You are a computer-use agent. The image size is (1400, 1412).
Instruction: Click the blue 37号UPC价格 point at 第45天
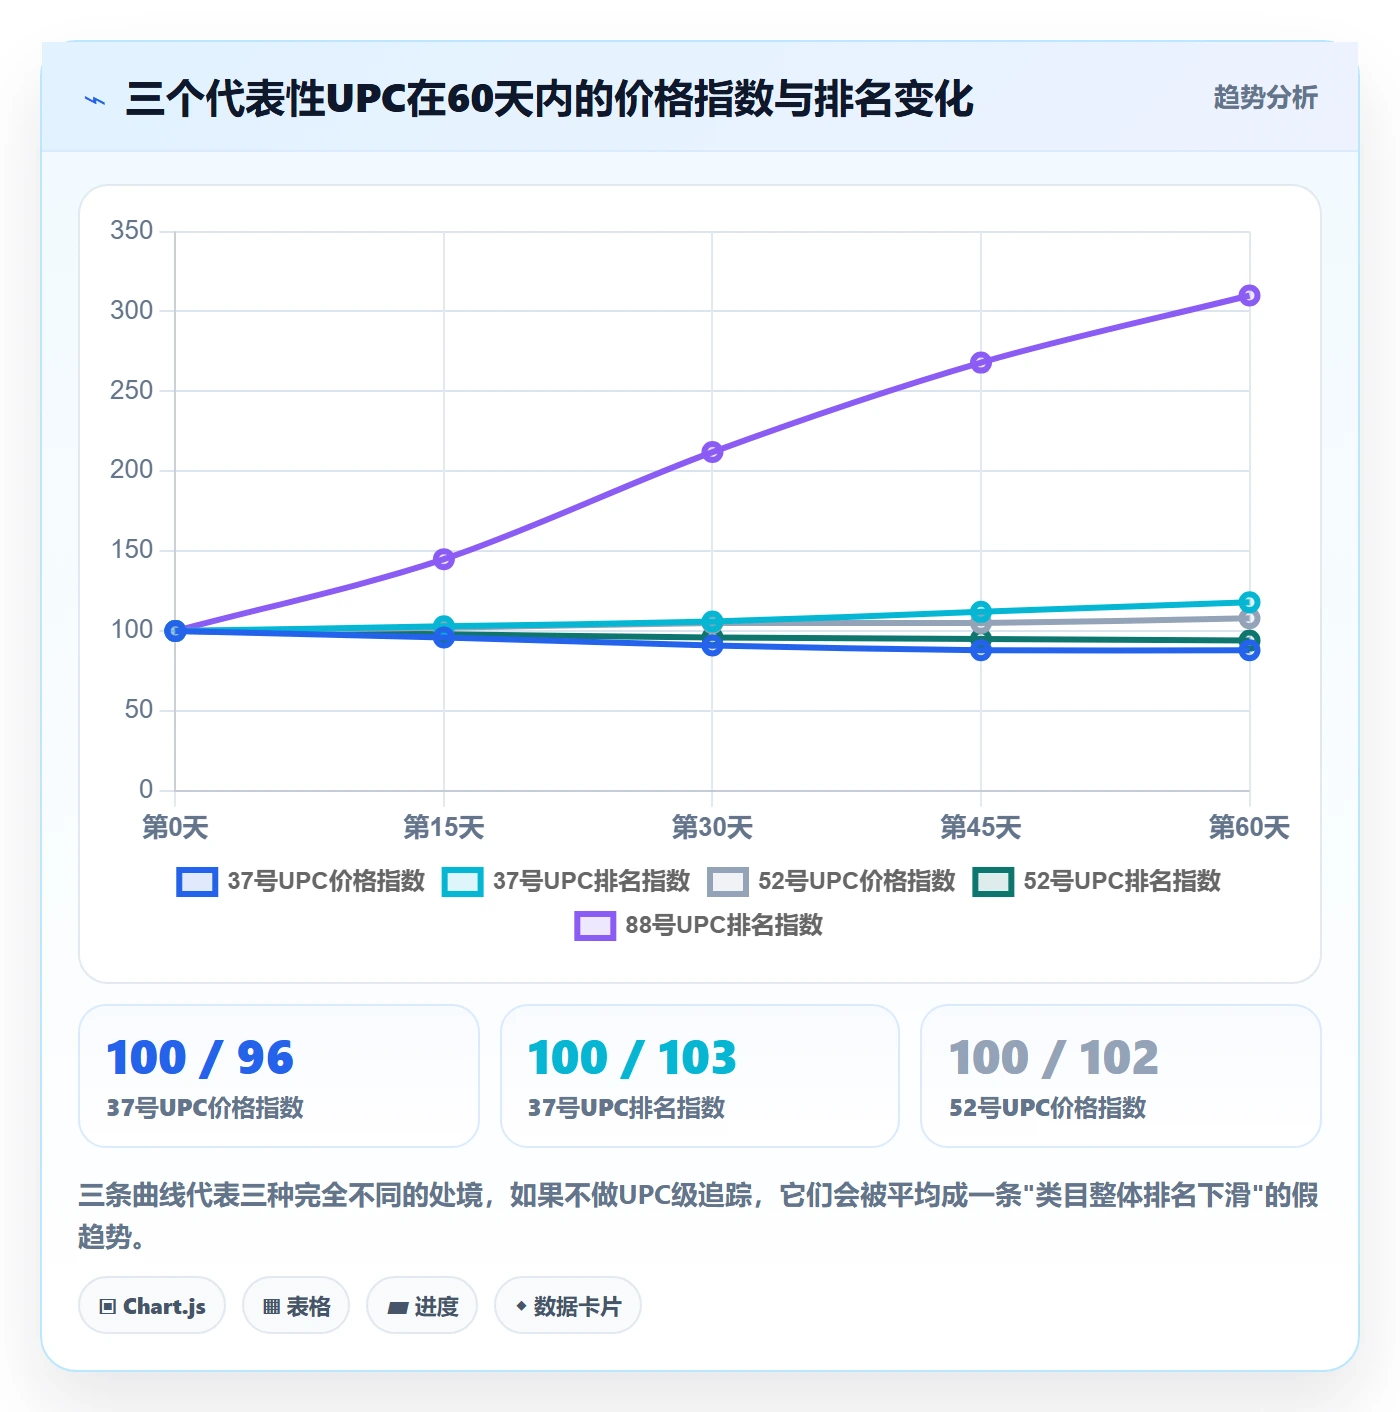point(981,650)
